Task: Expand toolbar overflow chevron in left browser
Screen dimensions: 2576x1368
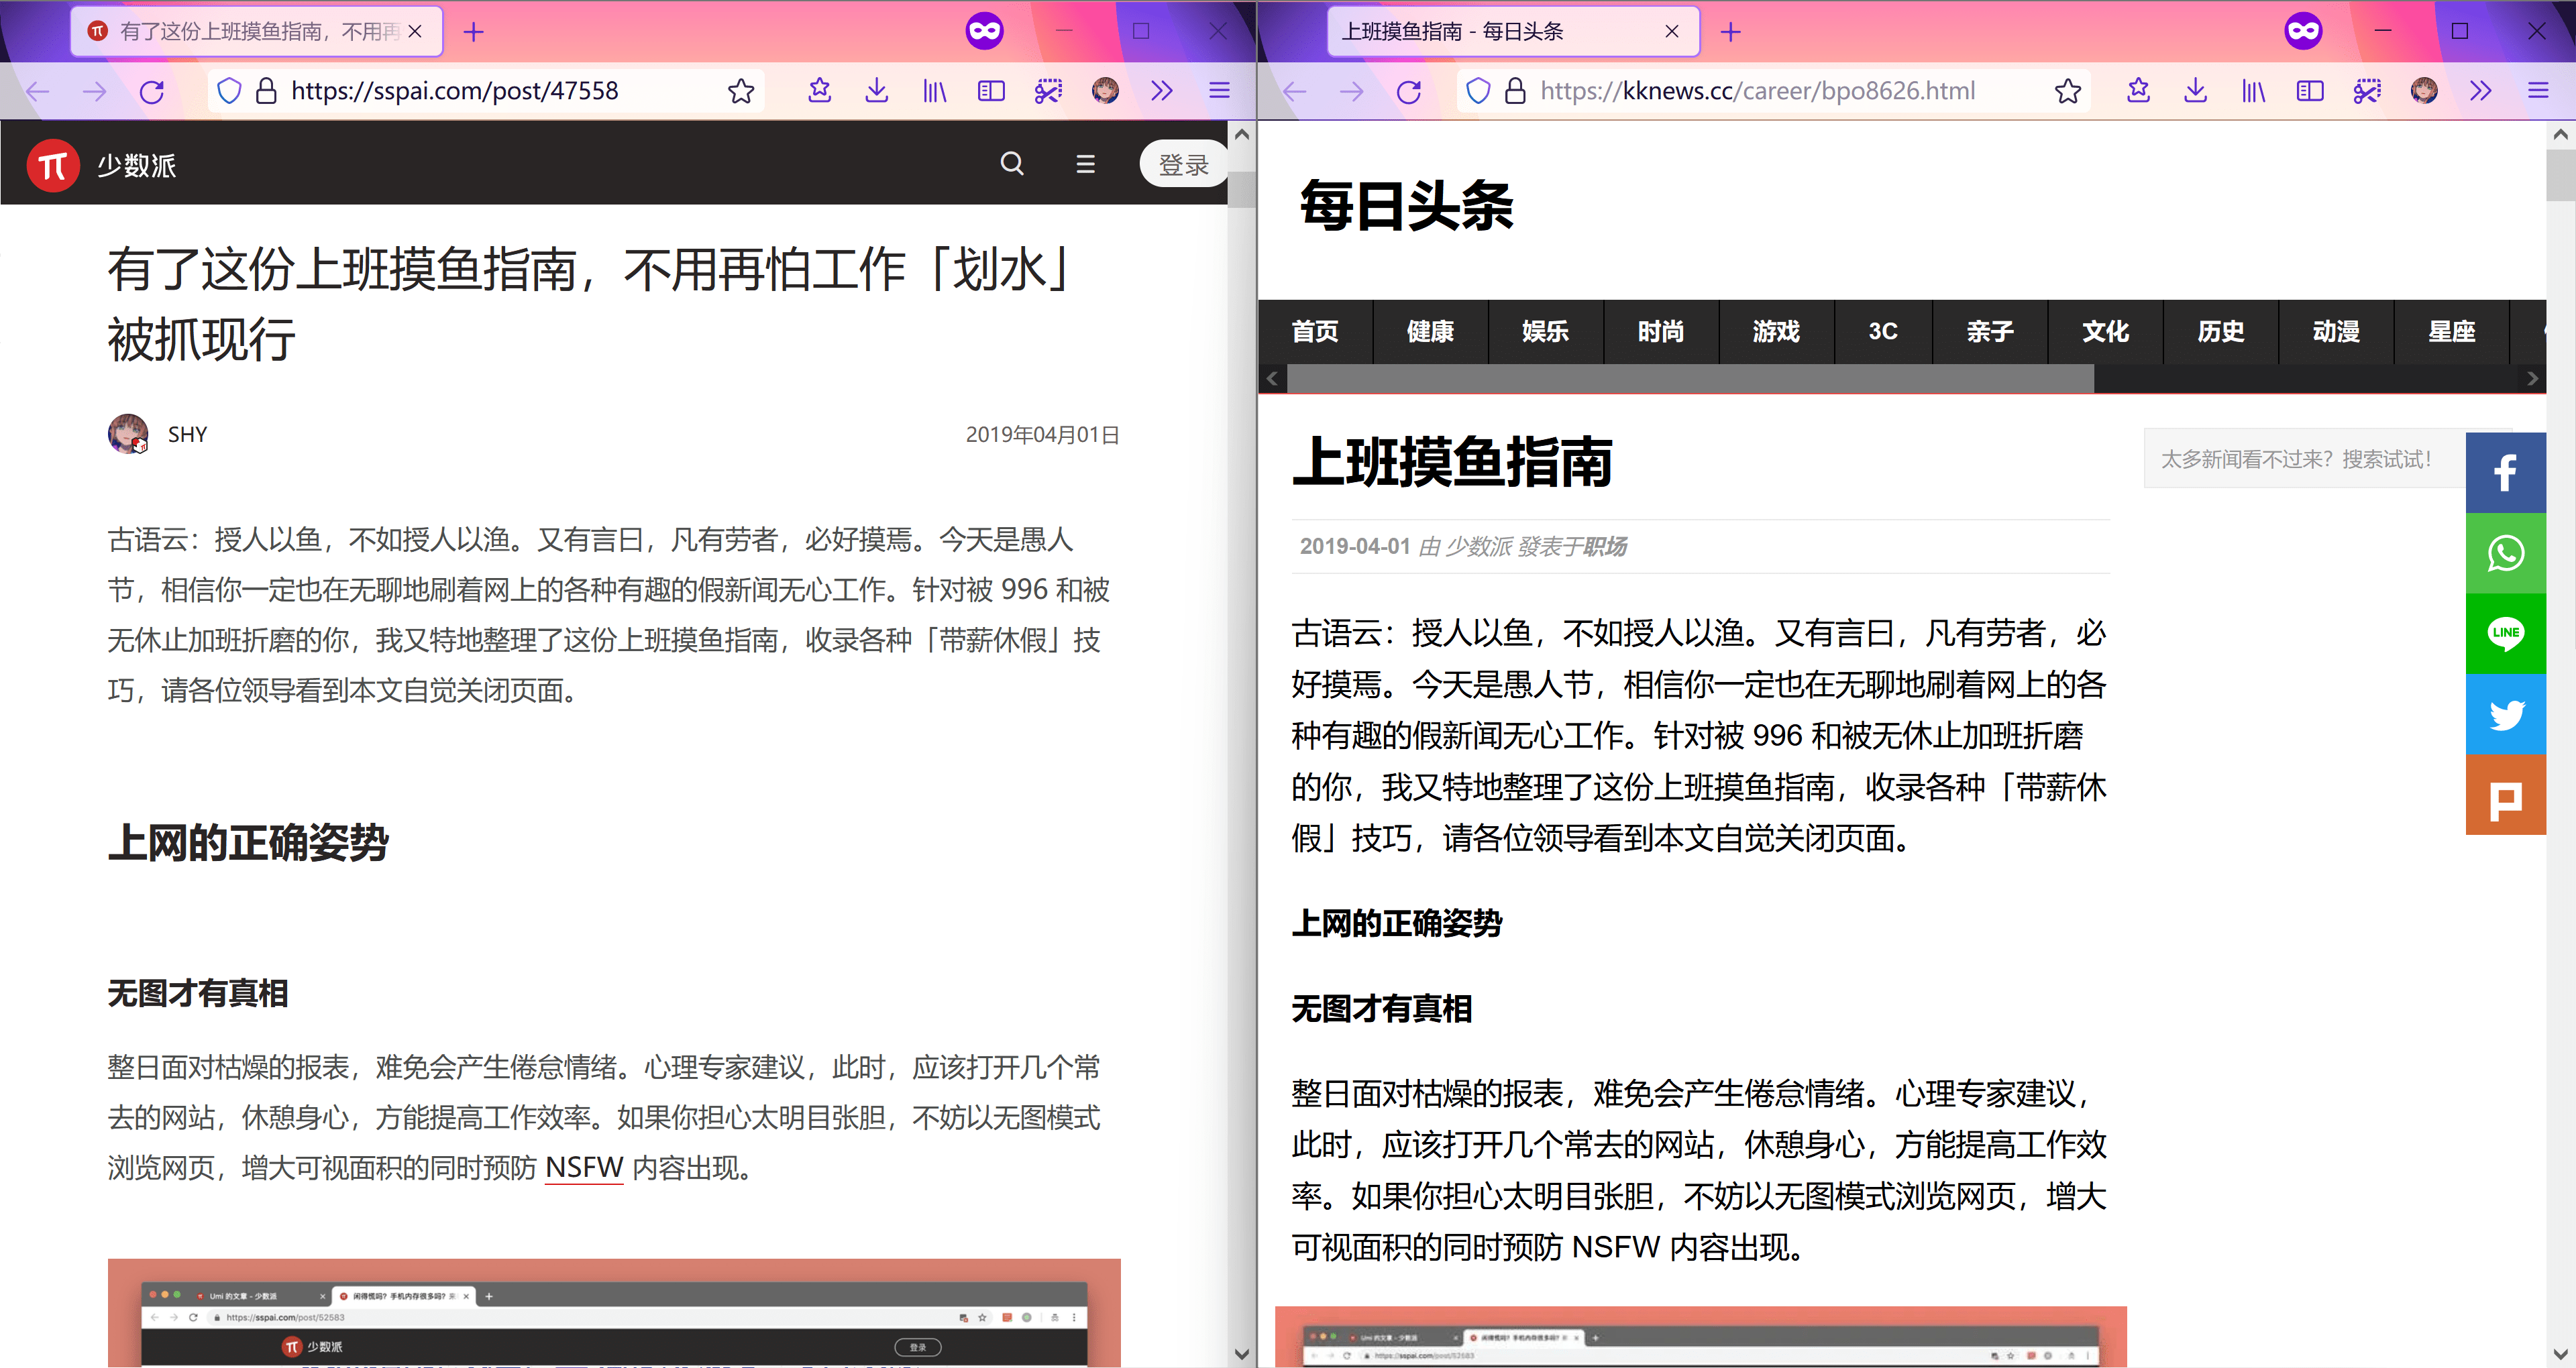Action: 1161,91
